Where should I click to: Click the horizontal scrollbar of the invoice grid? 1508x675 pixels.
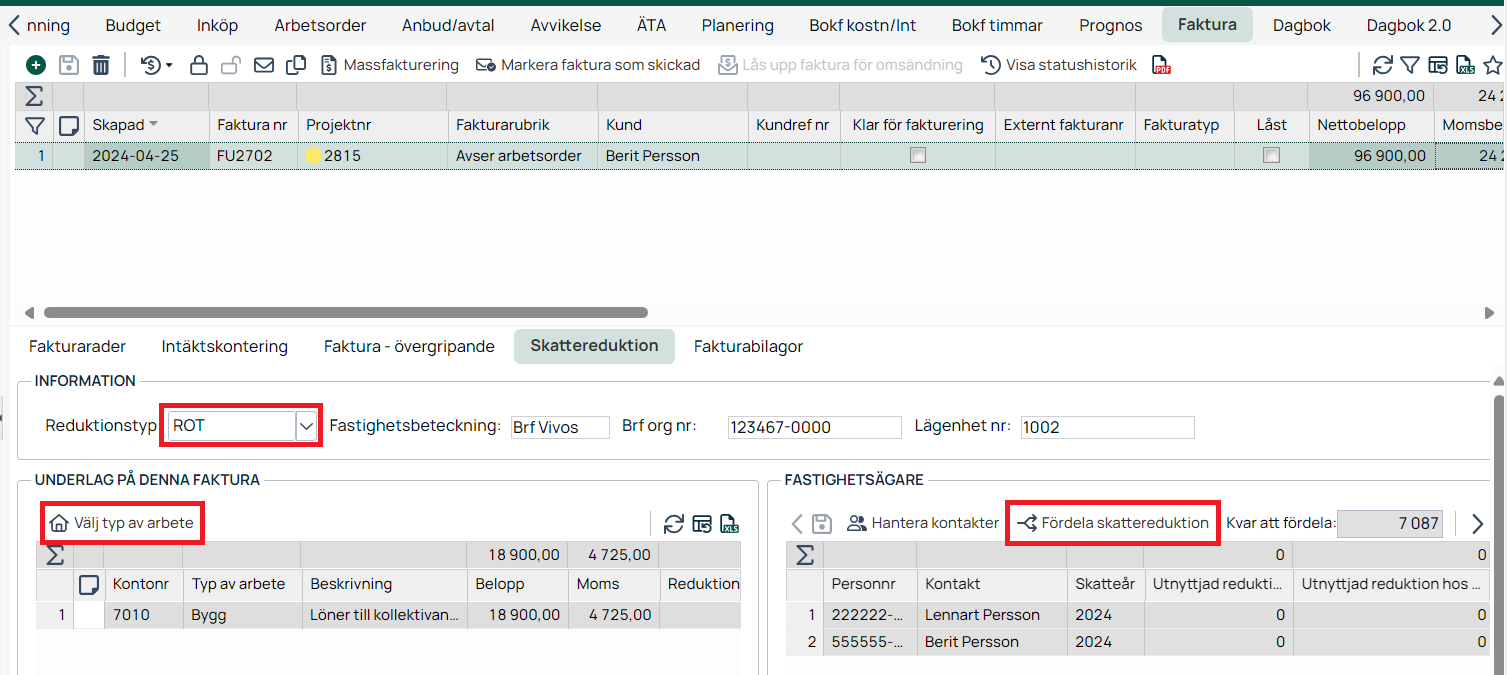click(346, 313)
